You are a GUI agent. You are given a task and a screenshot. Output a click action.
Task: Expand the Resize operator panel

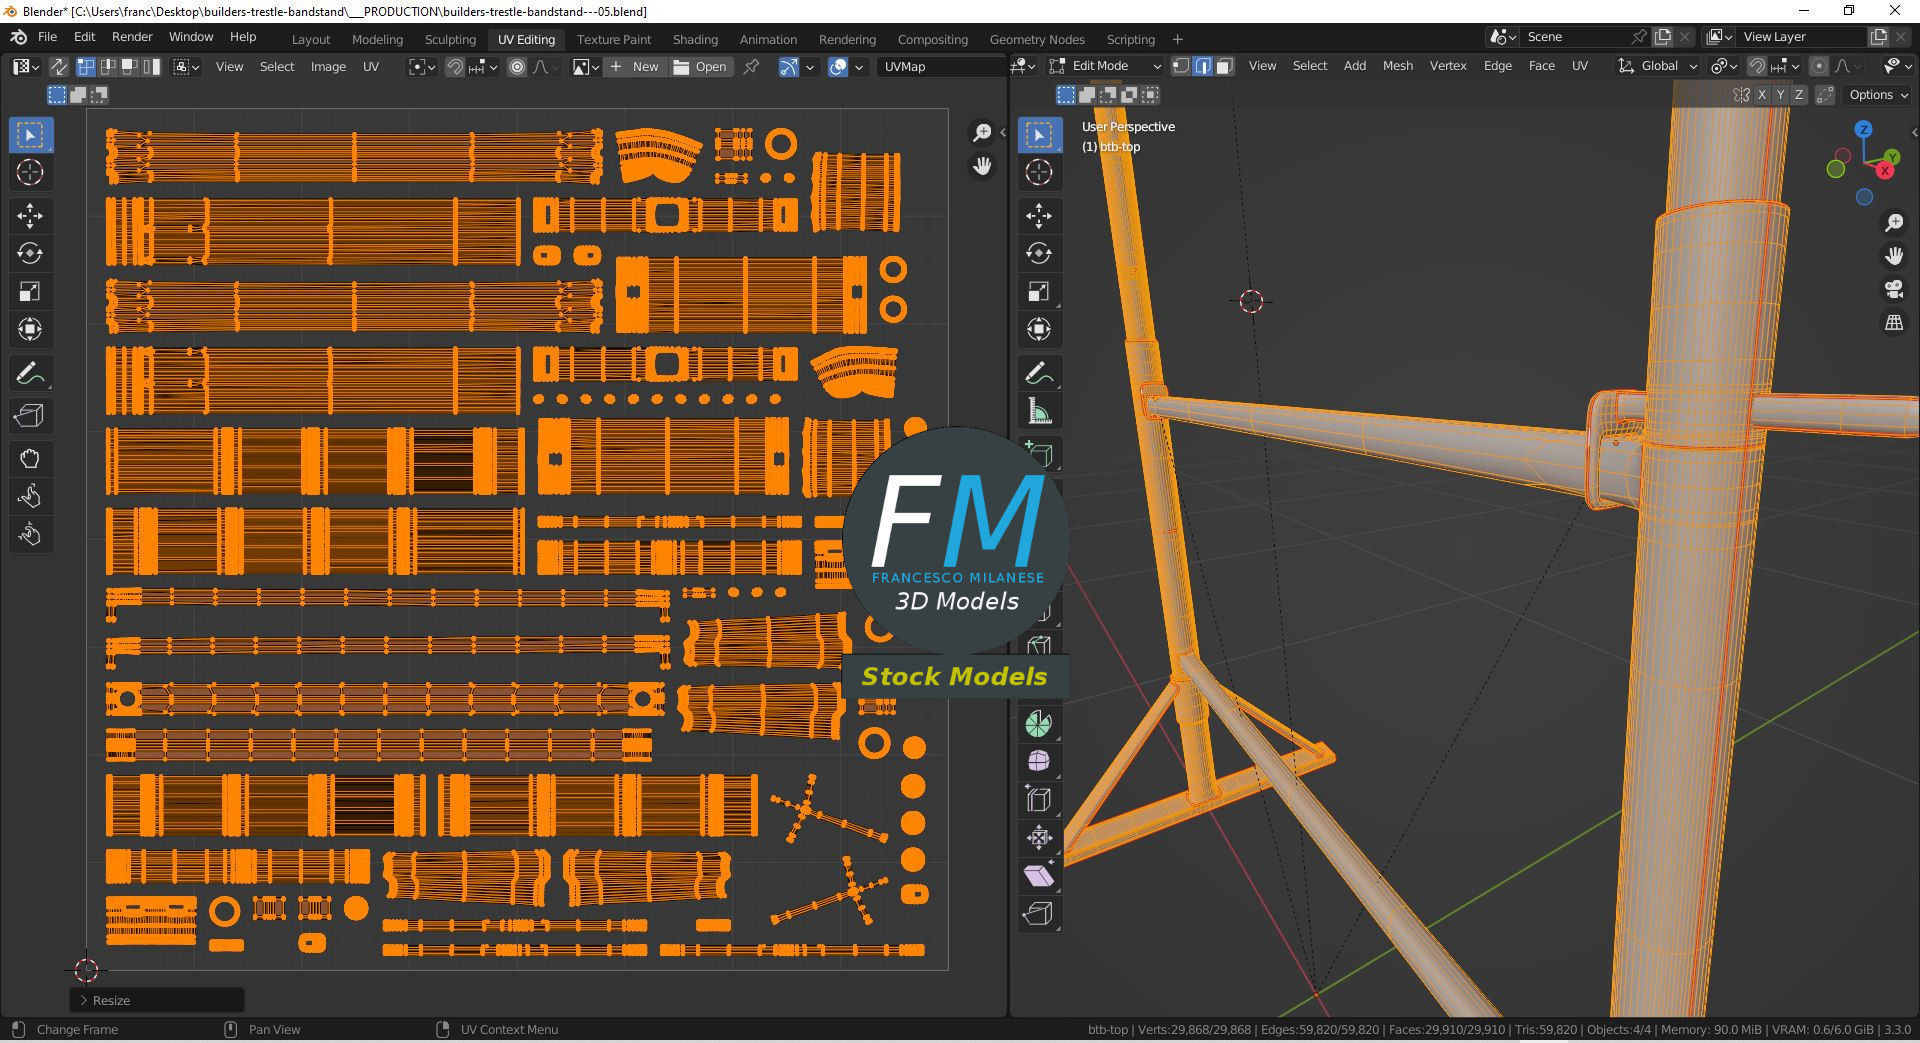click(x=157, y=1000)
